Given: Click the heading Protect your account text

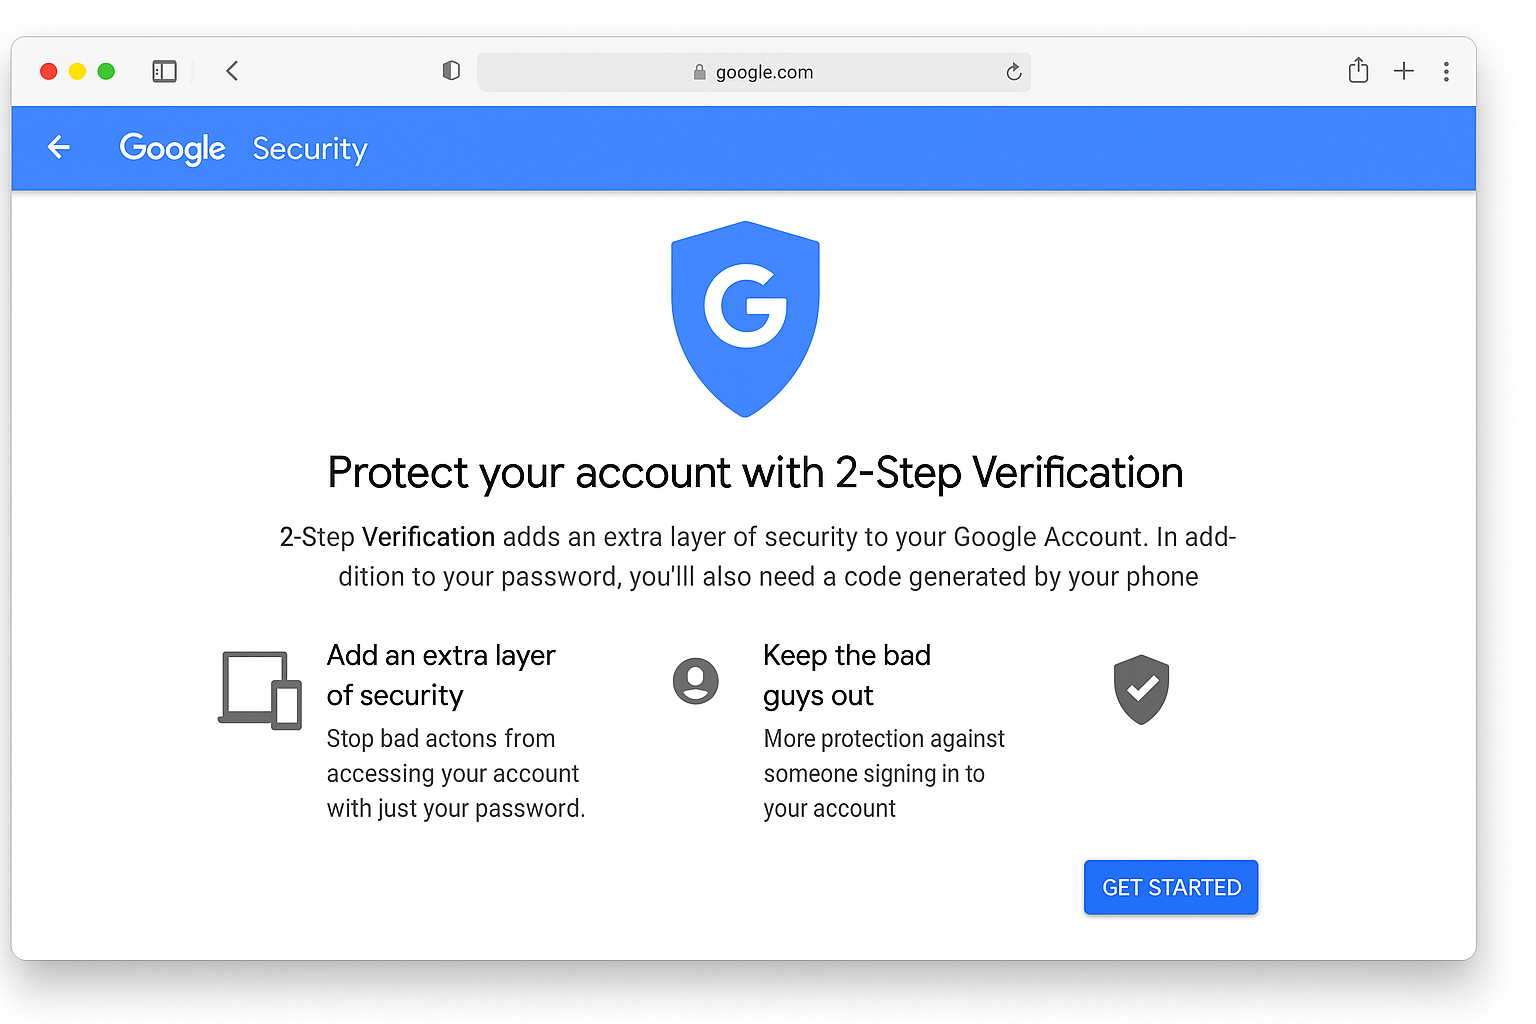Looking at the screenshot, I should click(x=755, y=472).
